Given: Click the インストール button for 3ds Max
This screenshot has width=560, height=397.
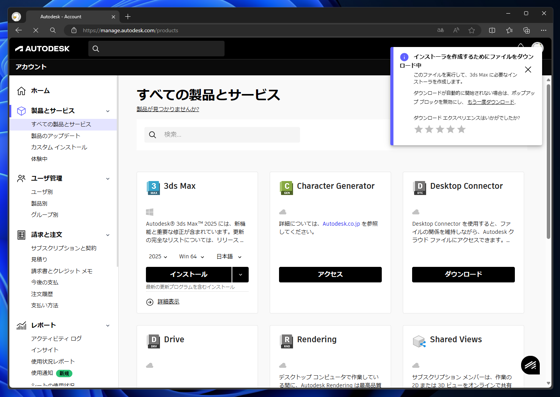Looking at the screenshot, I should click(x=188, y=275).
